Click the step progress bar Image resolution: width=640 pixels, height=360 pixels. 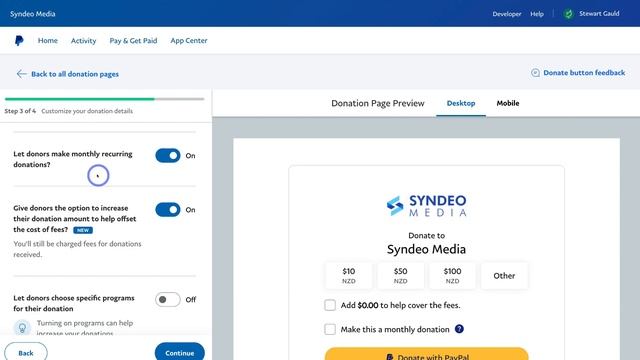click(104, 99)
